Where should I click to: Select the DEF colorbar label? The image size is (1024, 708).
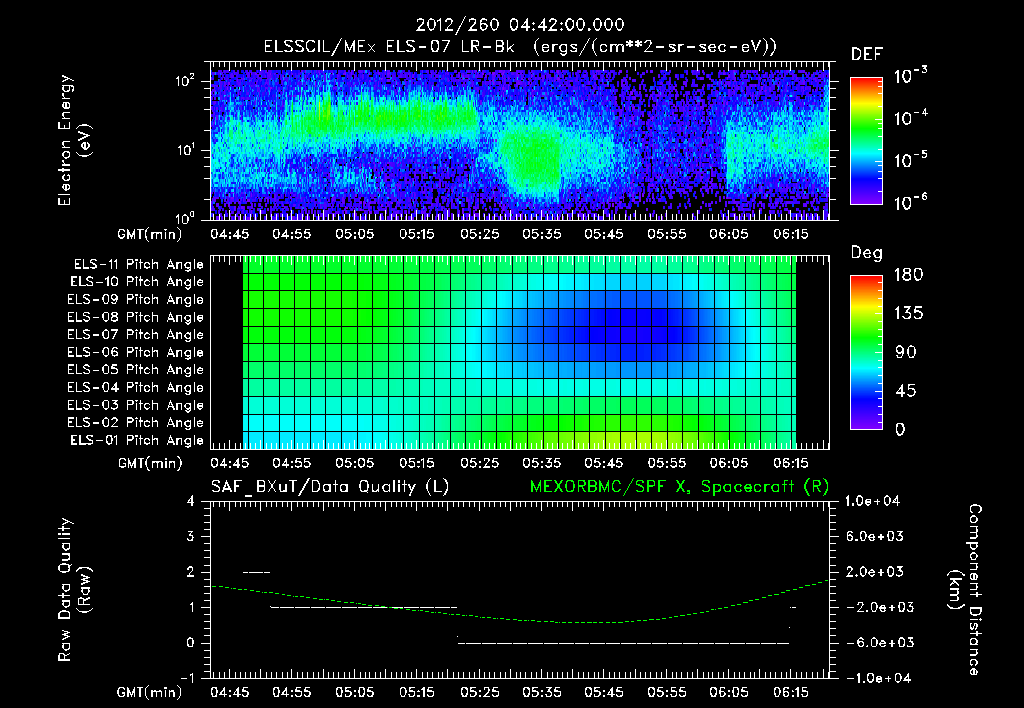coord(867,54)
